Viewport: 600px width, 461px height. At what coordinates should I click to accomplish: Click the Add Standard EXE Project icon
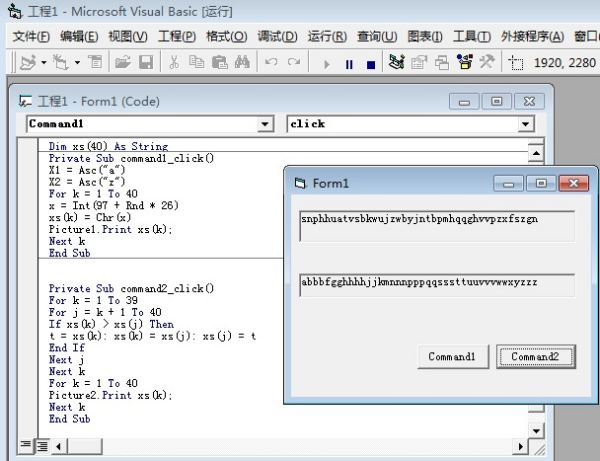pos(28,62)
